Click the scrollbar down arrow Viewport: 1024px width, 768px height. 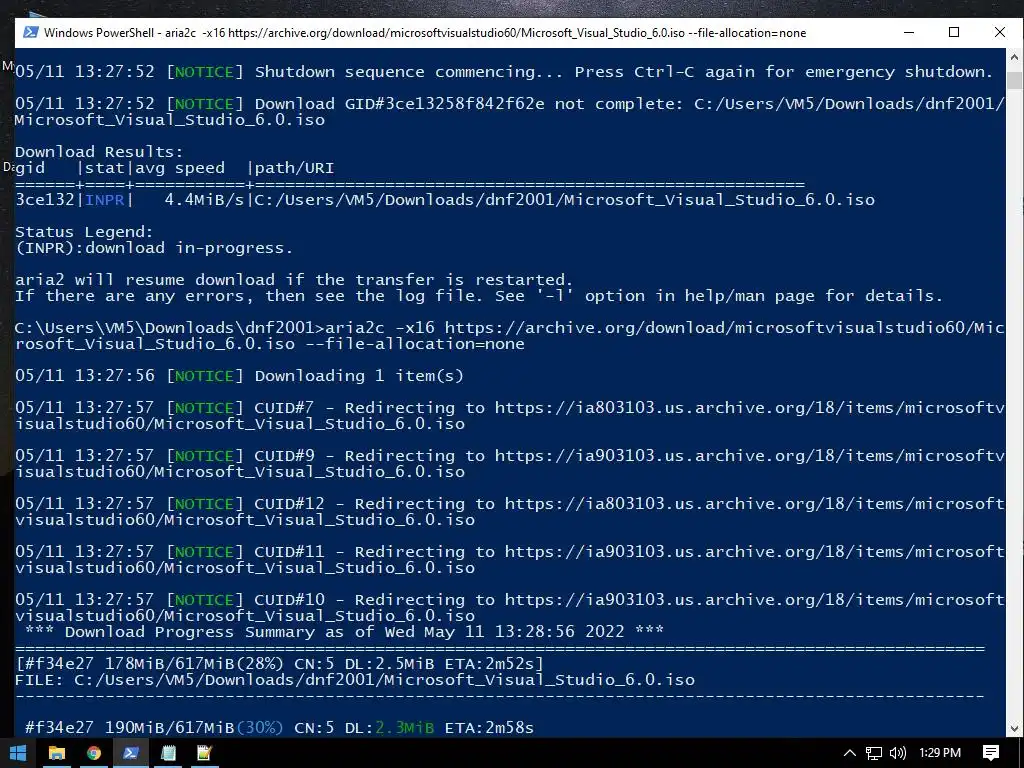(x=1014, y=728)
